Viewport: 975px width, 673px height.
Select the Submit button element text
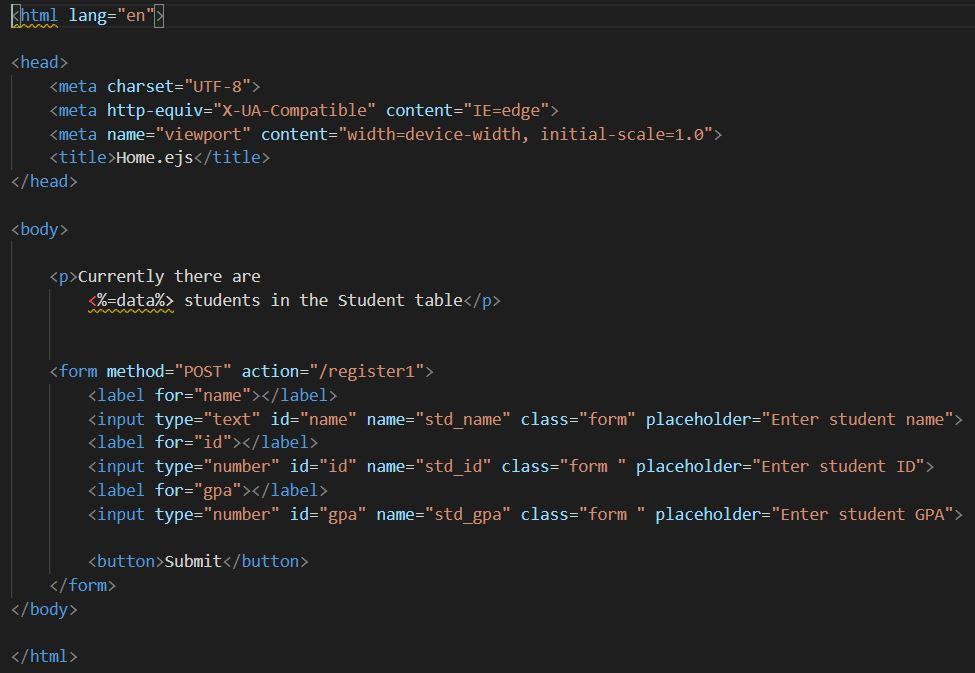tap(195, 561)
